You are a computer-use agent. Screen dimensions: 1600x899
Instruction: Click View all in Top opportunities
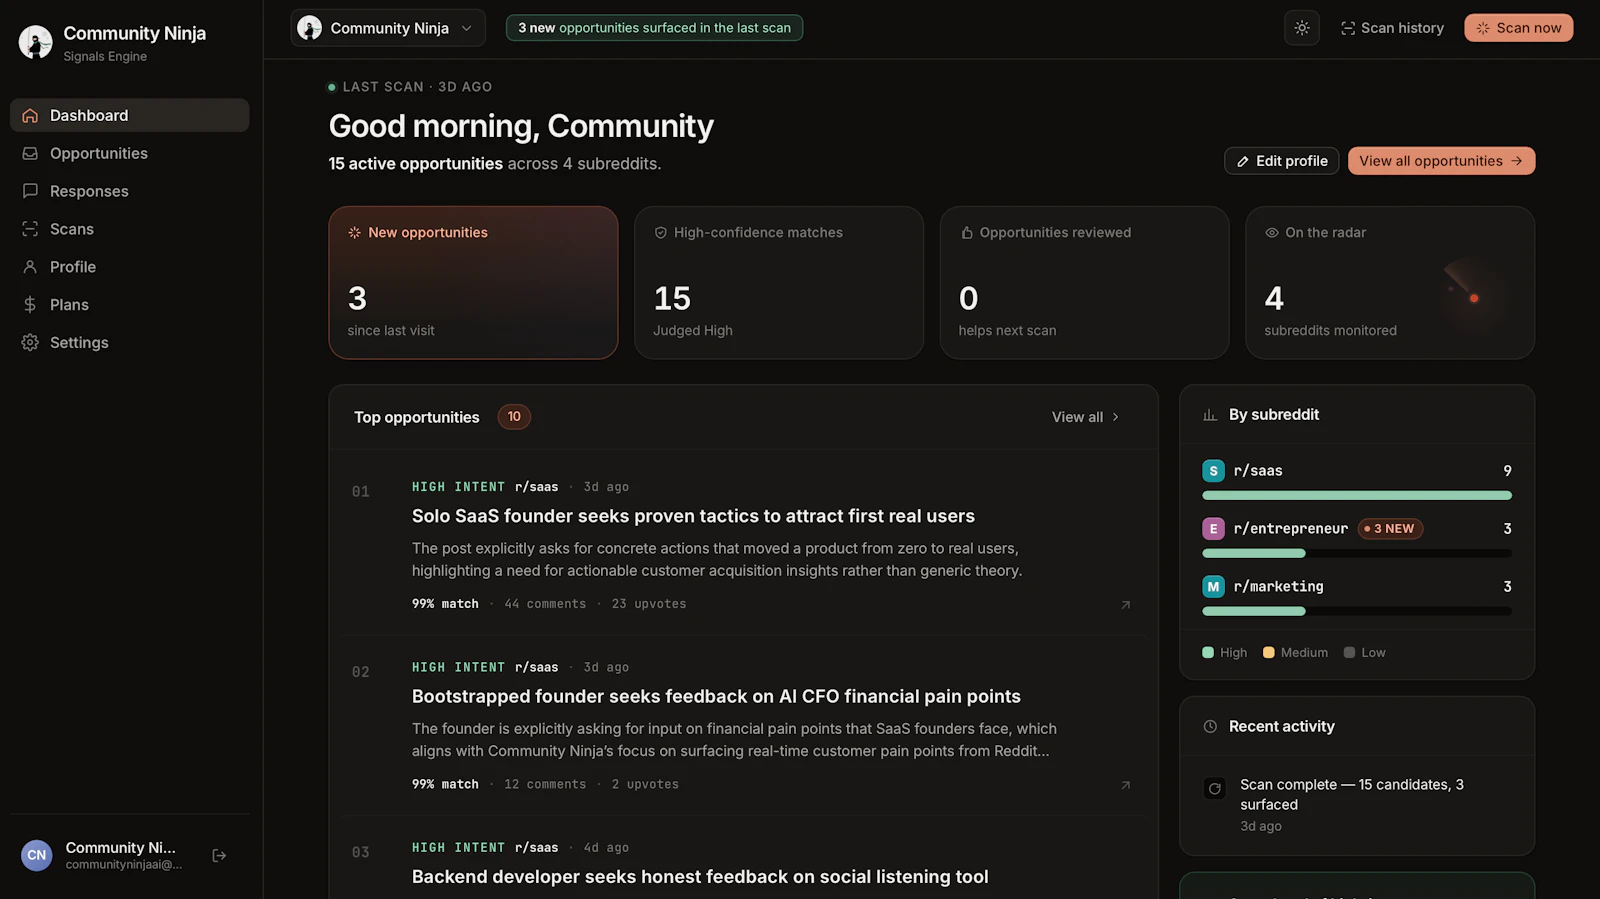(x=1085, y=417)
